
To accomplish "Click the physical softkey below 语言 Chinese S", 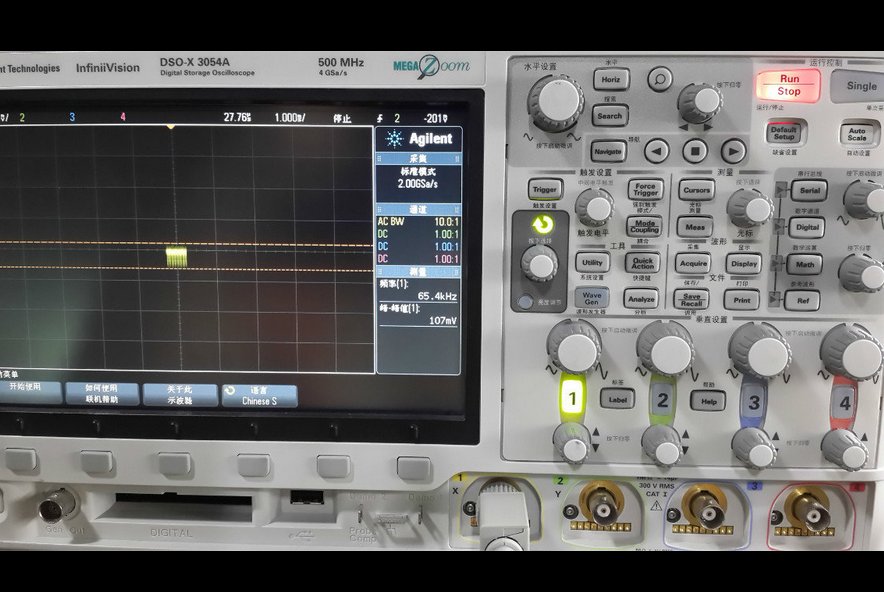I will point(253,466).
